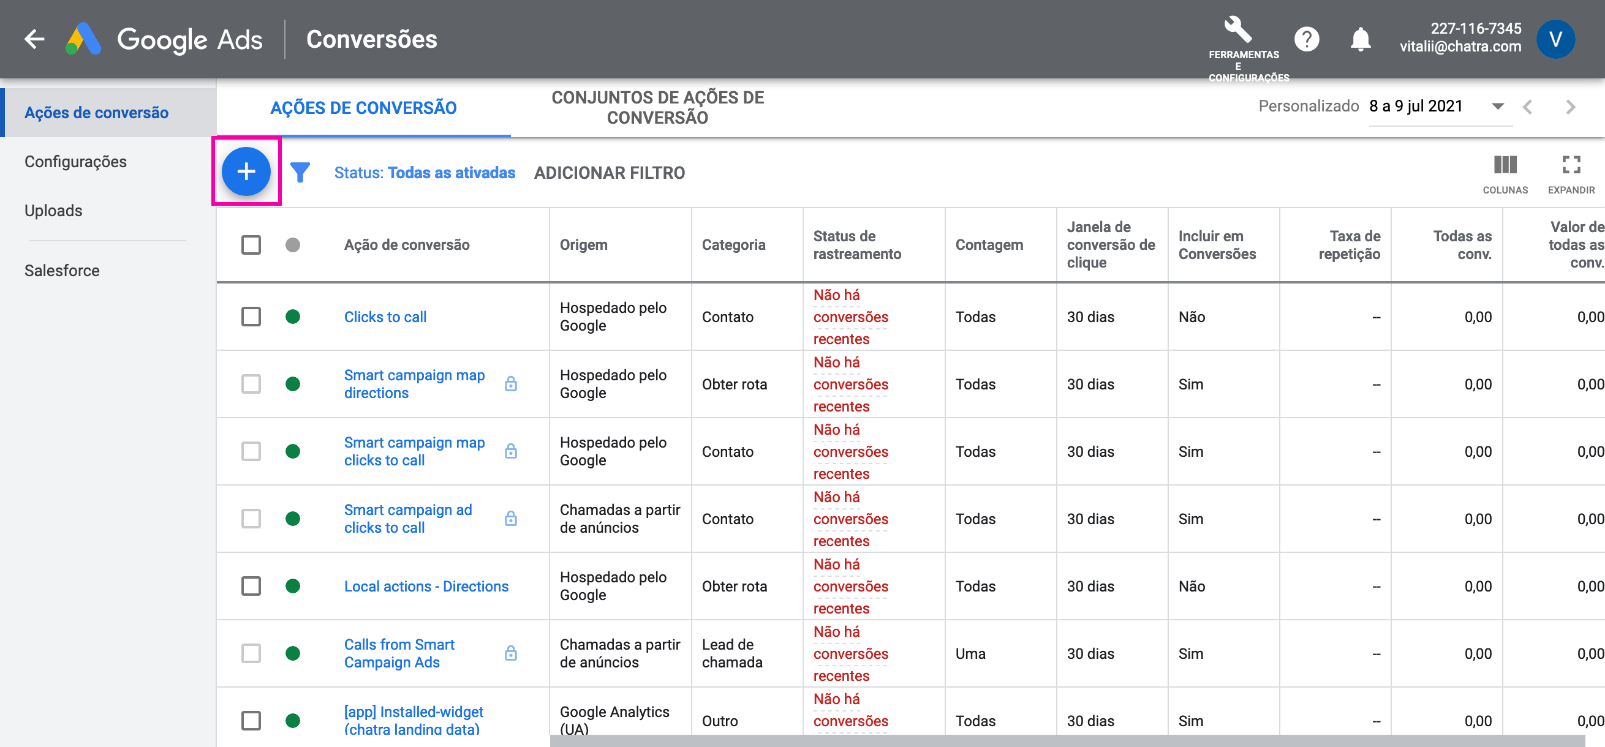
Task: Expand table to full screen
Action: pyautogui.click(x=1572, y=173)
